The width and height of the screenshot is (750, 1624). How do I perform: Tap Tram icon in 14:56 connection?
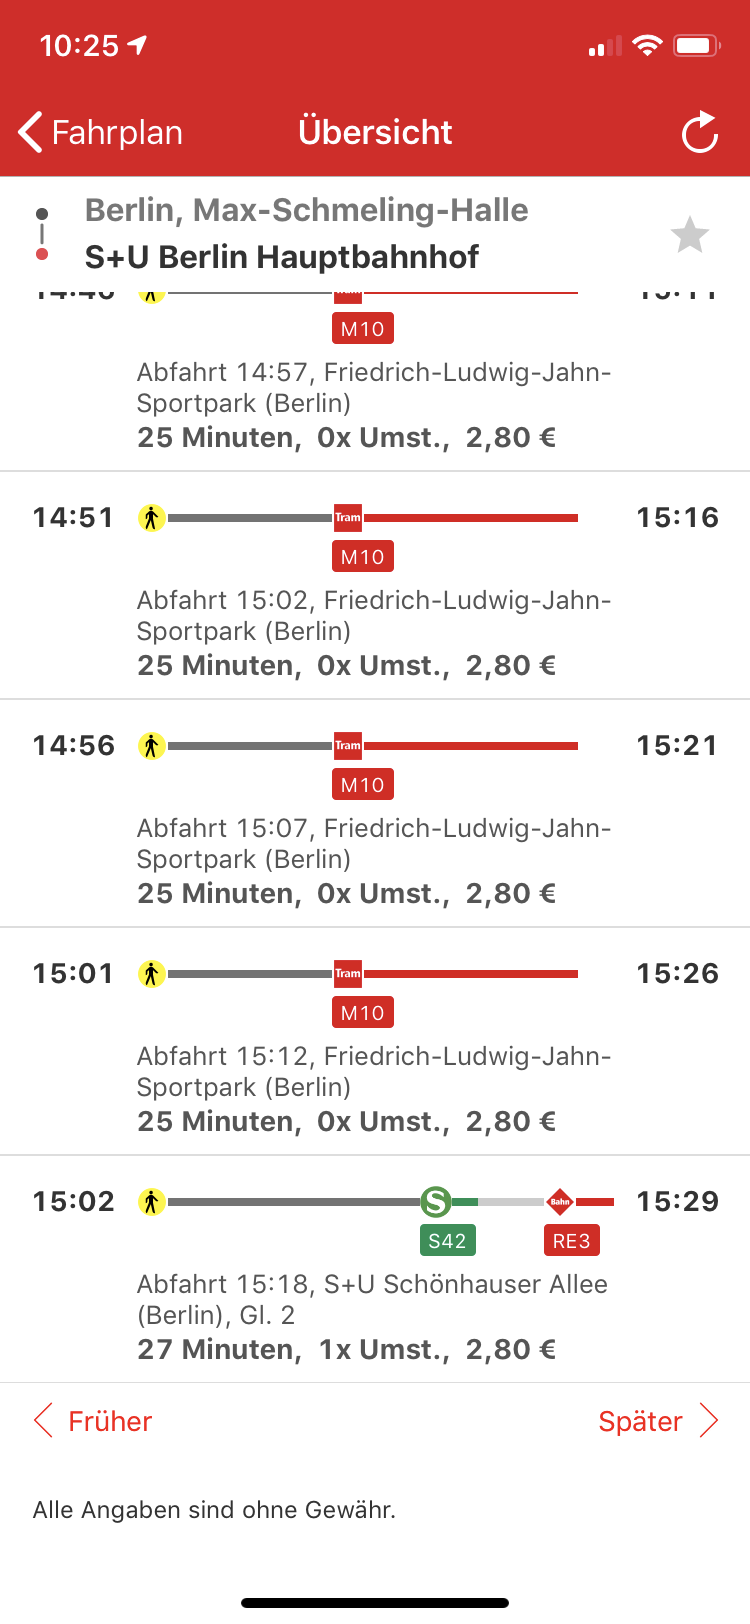click(x=348, y=746)
